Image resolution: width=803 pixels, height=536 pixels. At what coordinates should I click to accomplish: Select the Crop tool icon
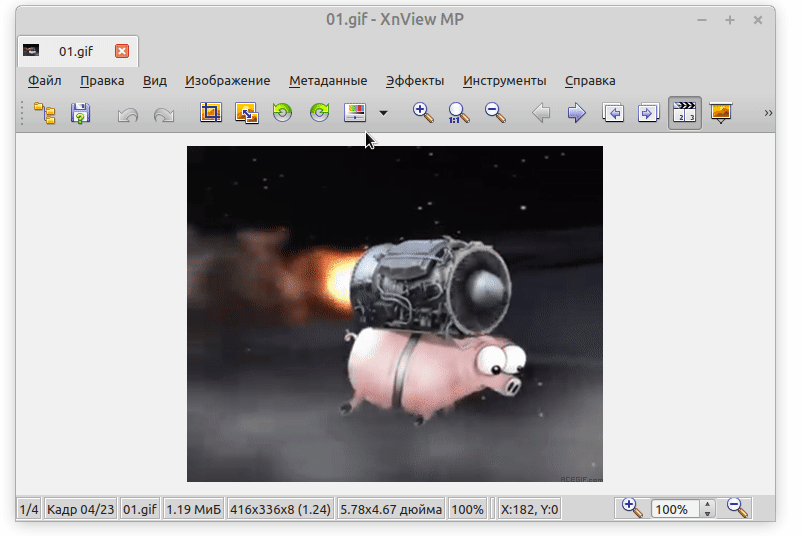[210, 112]
